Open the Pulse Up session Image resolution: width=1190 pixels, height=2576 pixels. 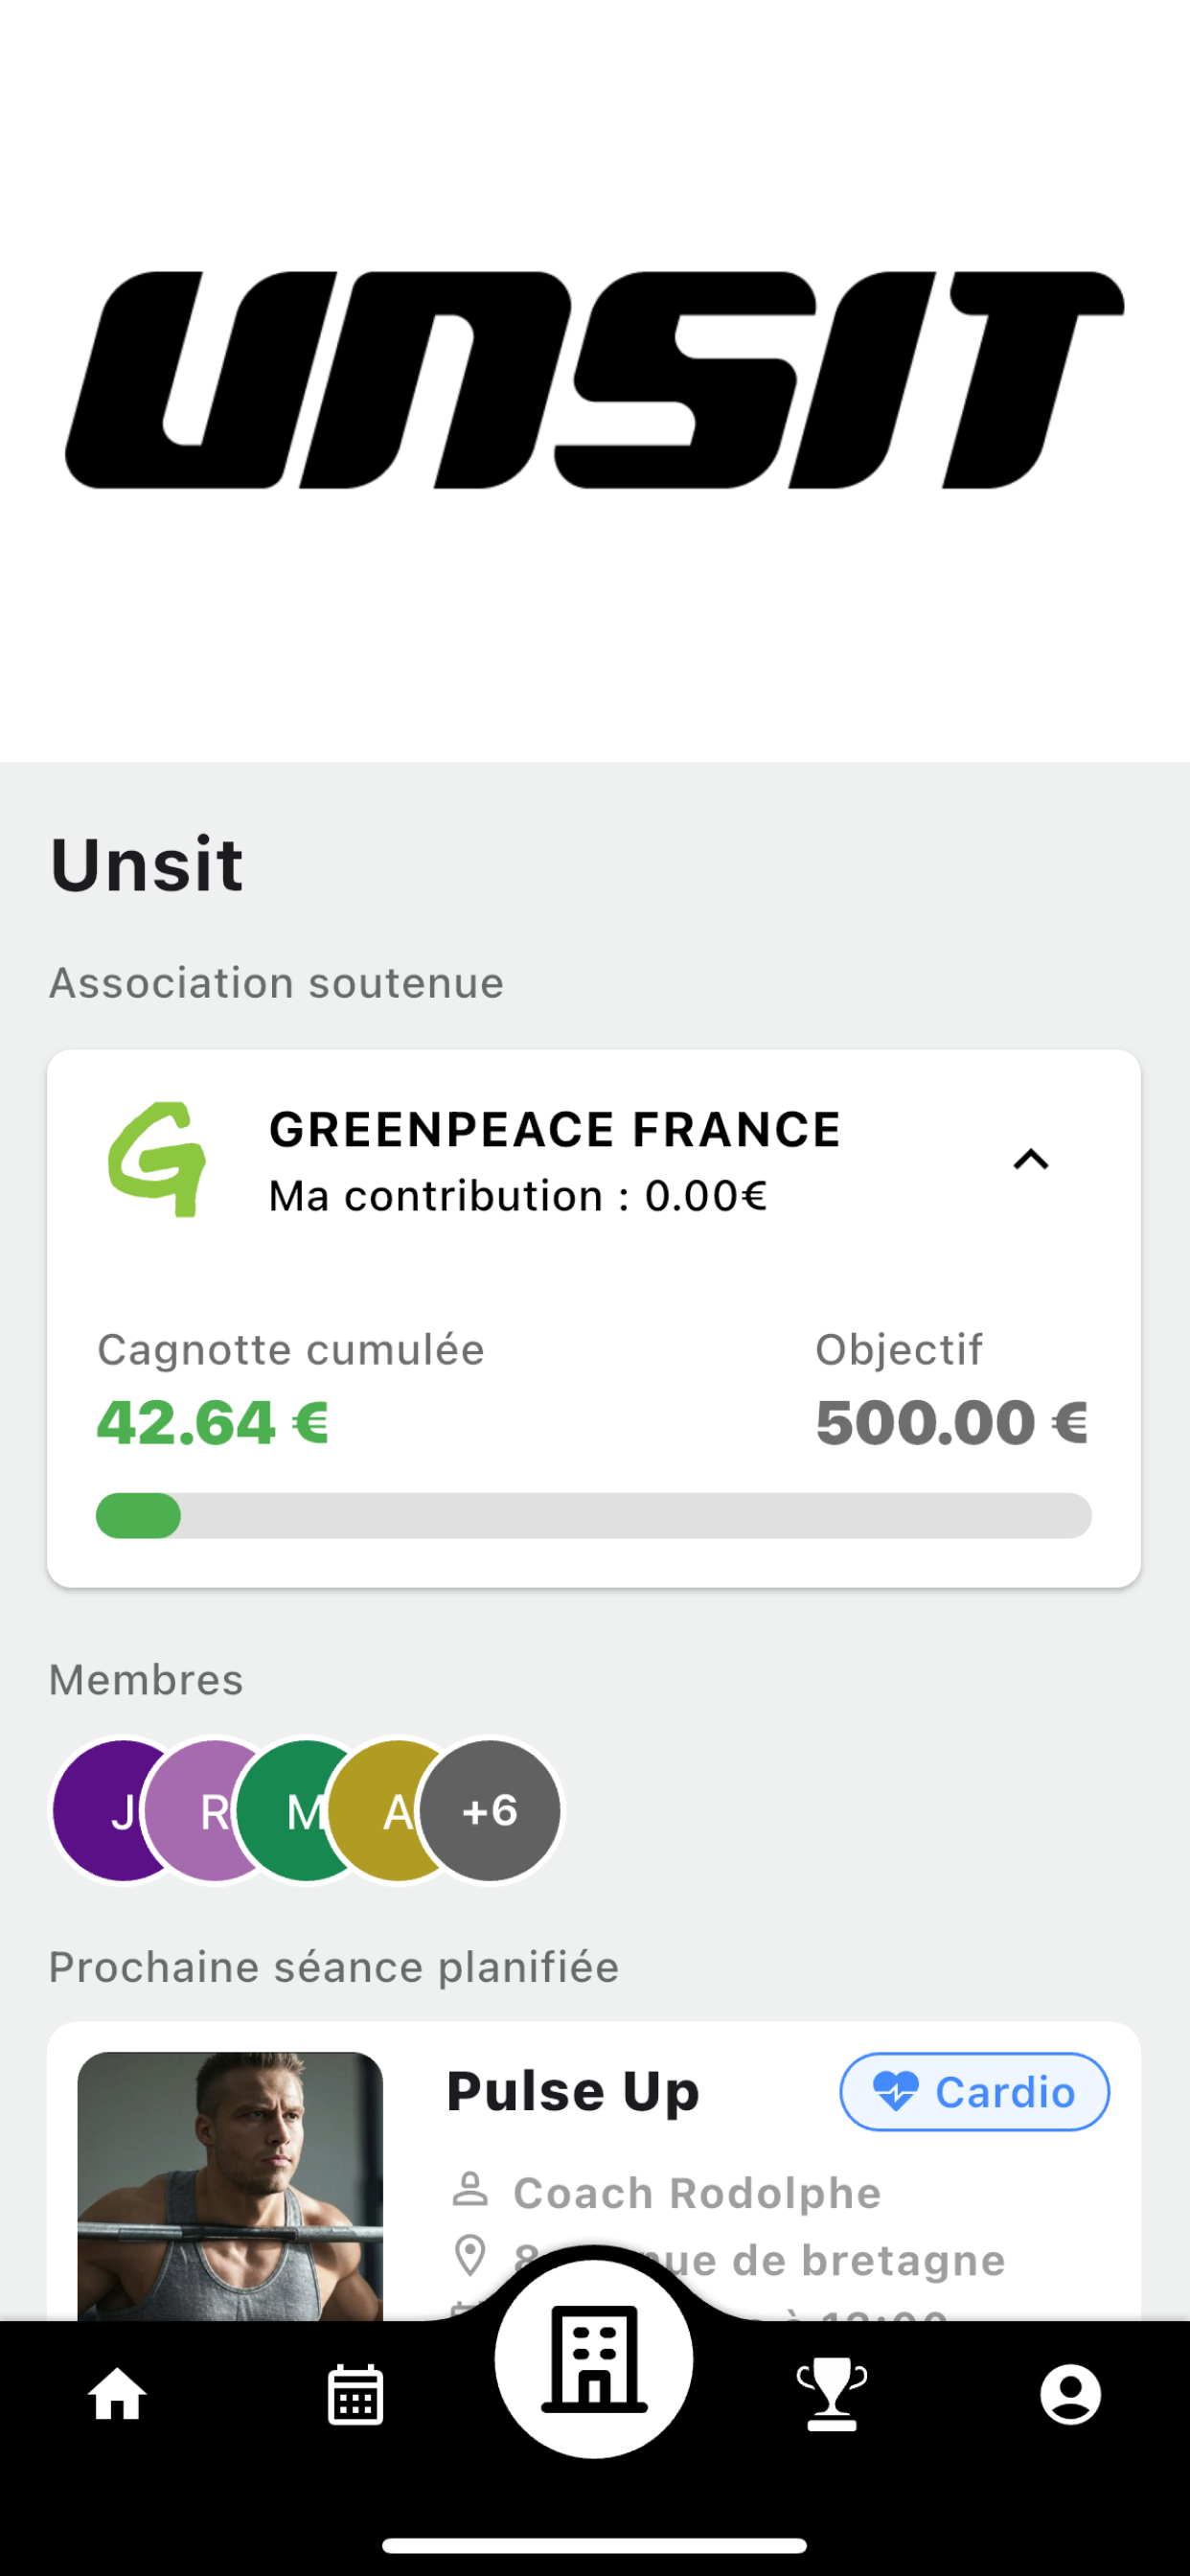(x=594, y=2172)
